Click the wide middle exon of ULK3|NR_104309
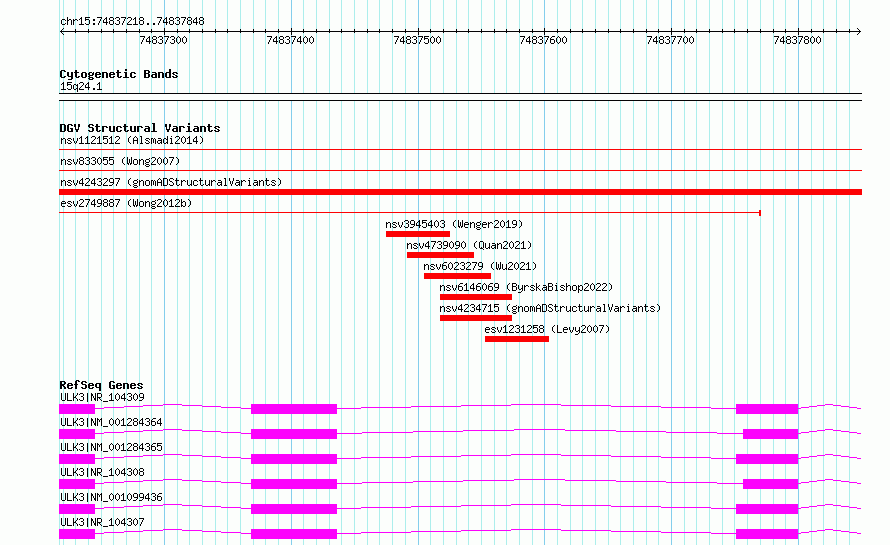Viewport: 890px width, 545px height. click(x=294, y=409)
